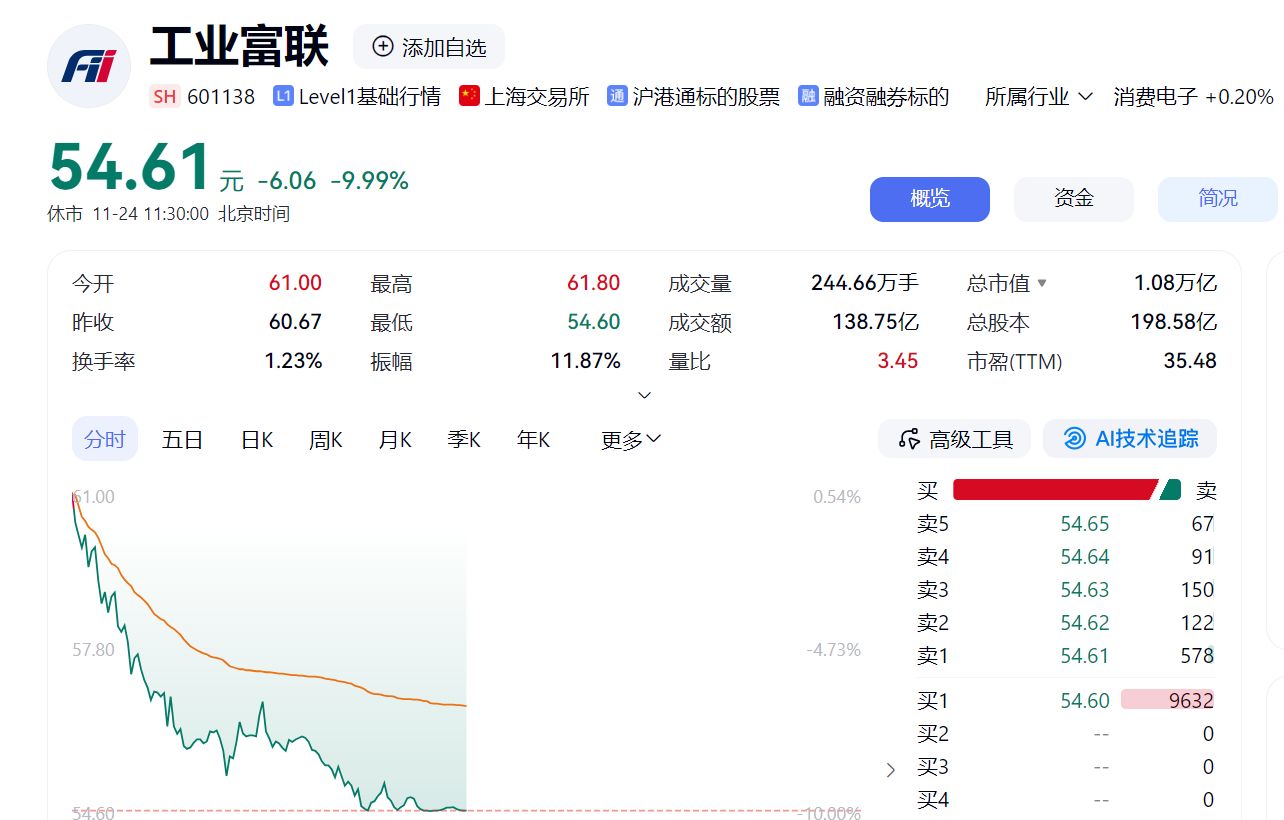This screenshot has height=820, width=1284.
Task: Switch to the 简况 tab
Action: click(1217, 199)
